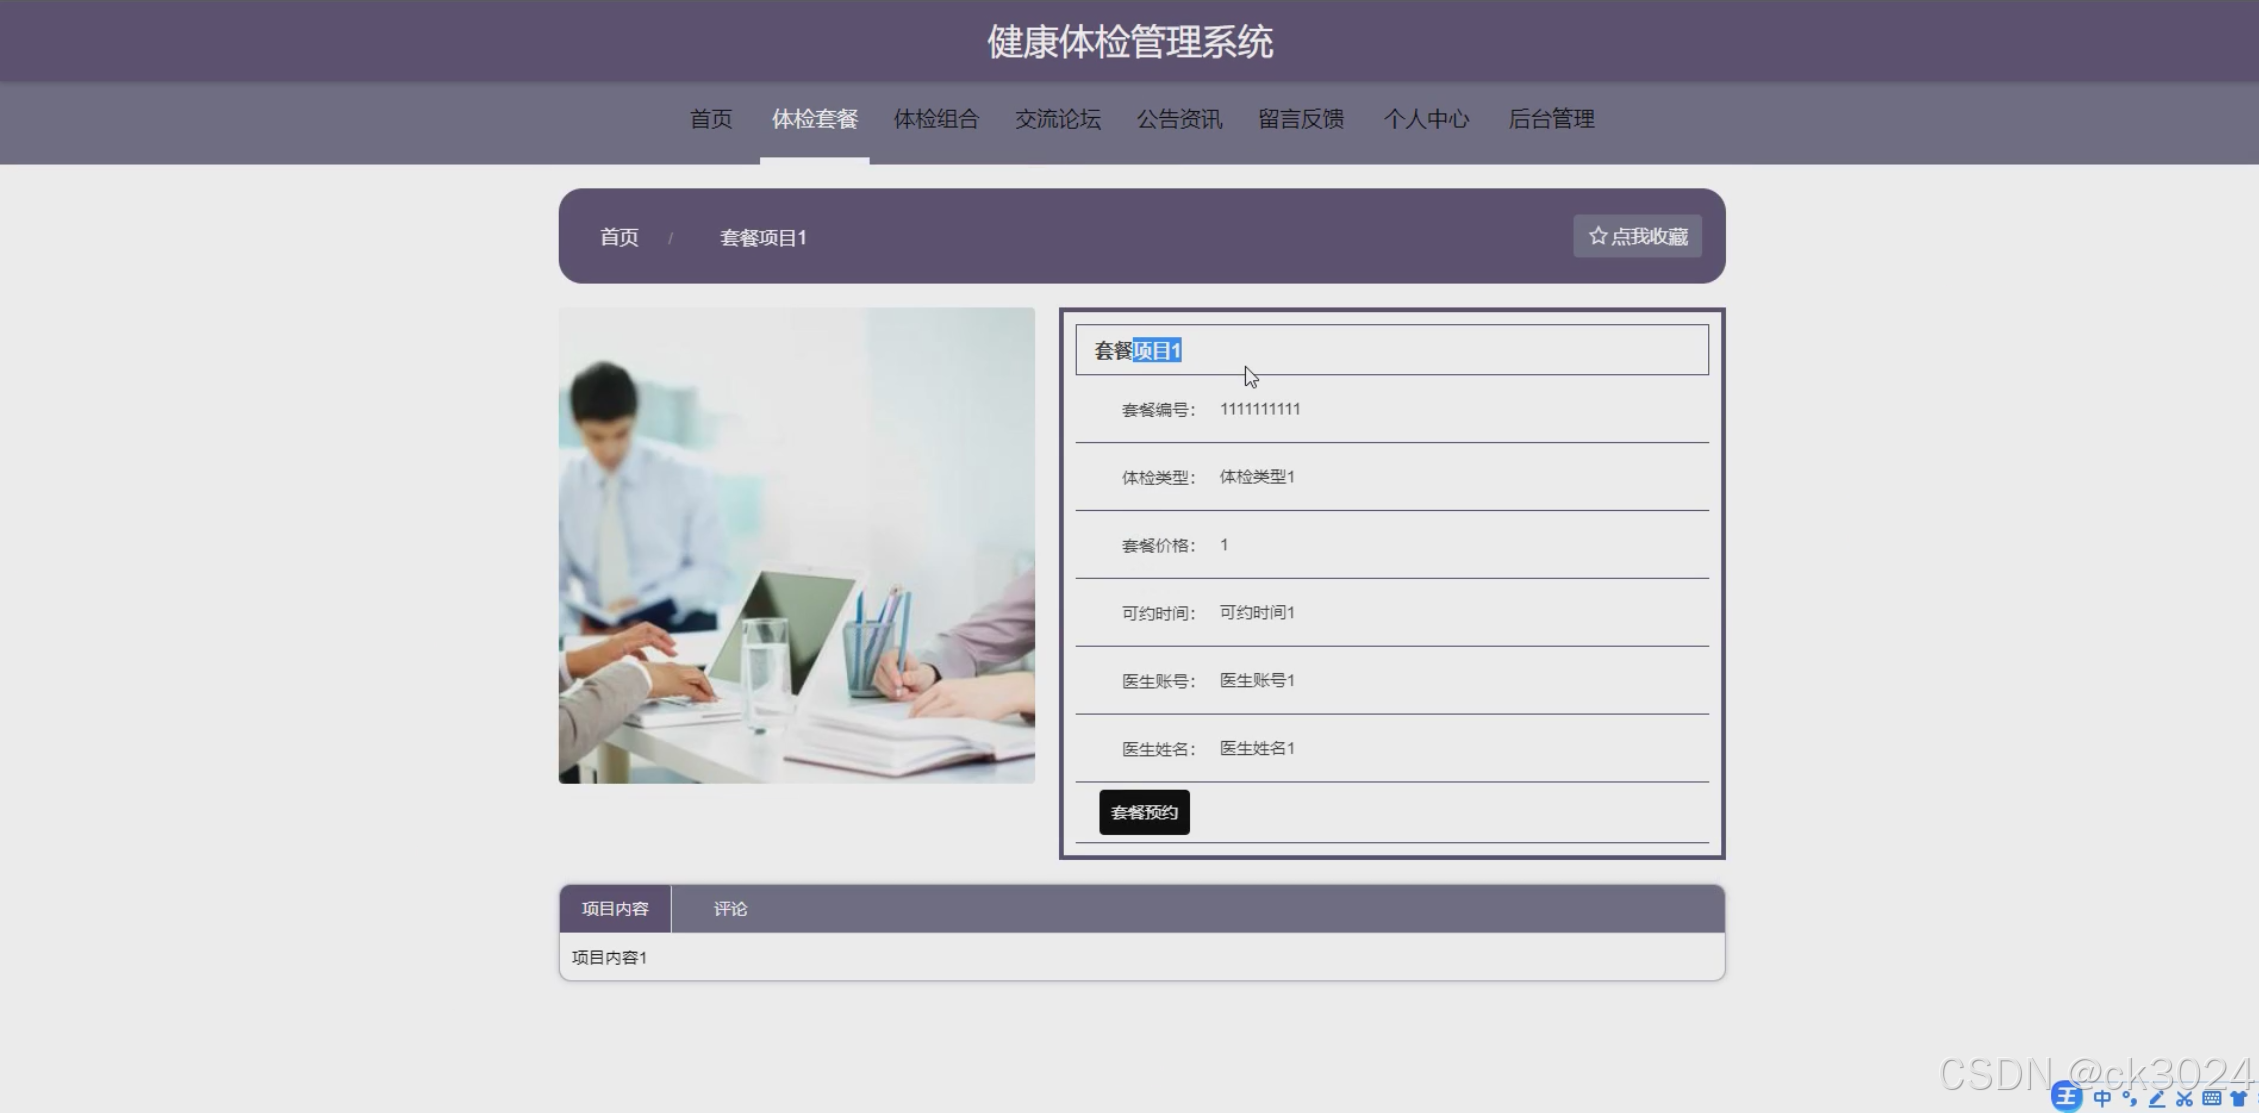Open 留言反馈 from the navigation bar
Image resolution: width=2259 pixels, height=1113 pixels.
(x=1300, y=119)
